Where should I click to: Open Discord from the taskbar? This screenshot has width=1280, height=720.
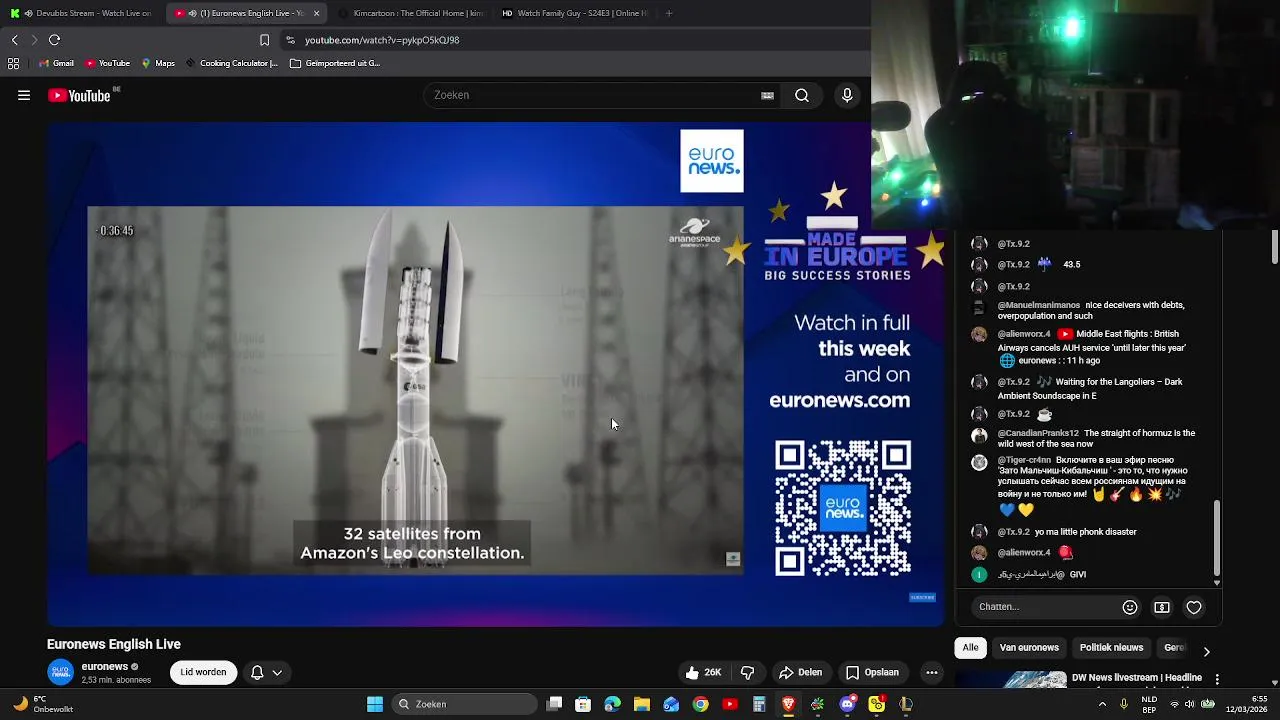pos(848,704)
